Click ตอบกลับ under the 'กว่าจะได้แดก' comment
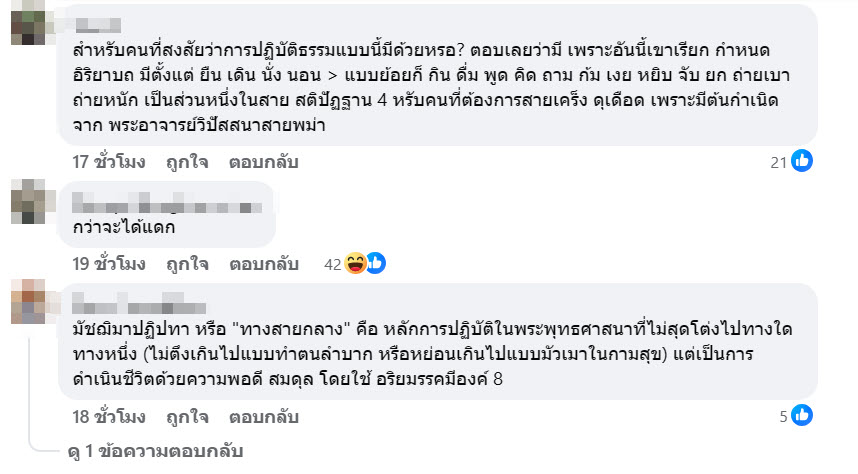The height and width of the screenshot is (474, 858). click(265, 264)
